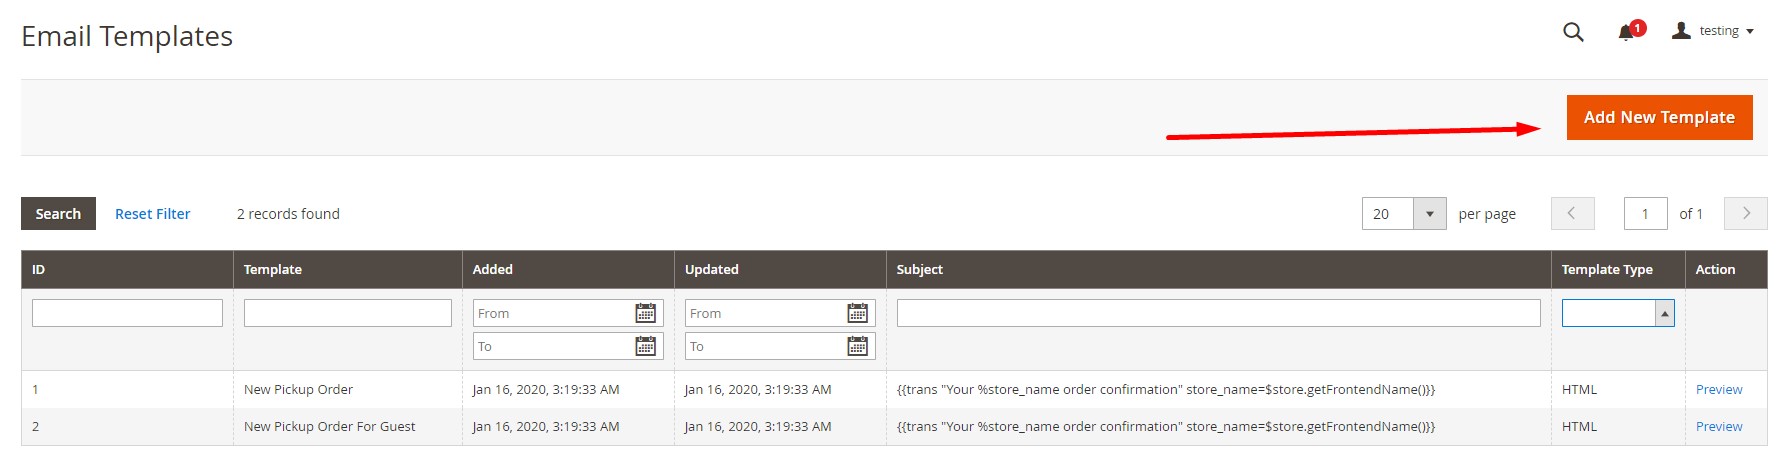The image size is (1778, 459).
Task: Open calendar for Added To date
Action: pyautogui.click(x=646, y=346)
